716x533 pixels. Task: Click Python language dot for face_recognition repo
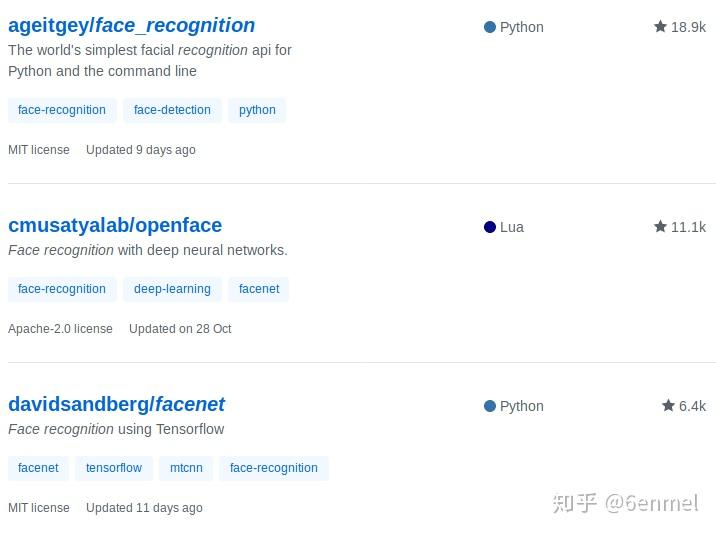[x=490, y=27]
